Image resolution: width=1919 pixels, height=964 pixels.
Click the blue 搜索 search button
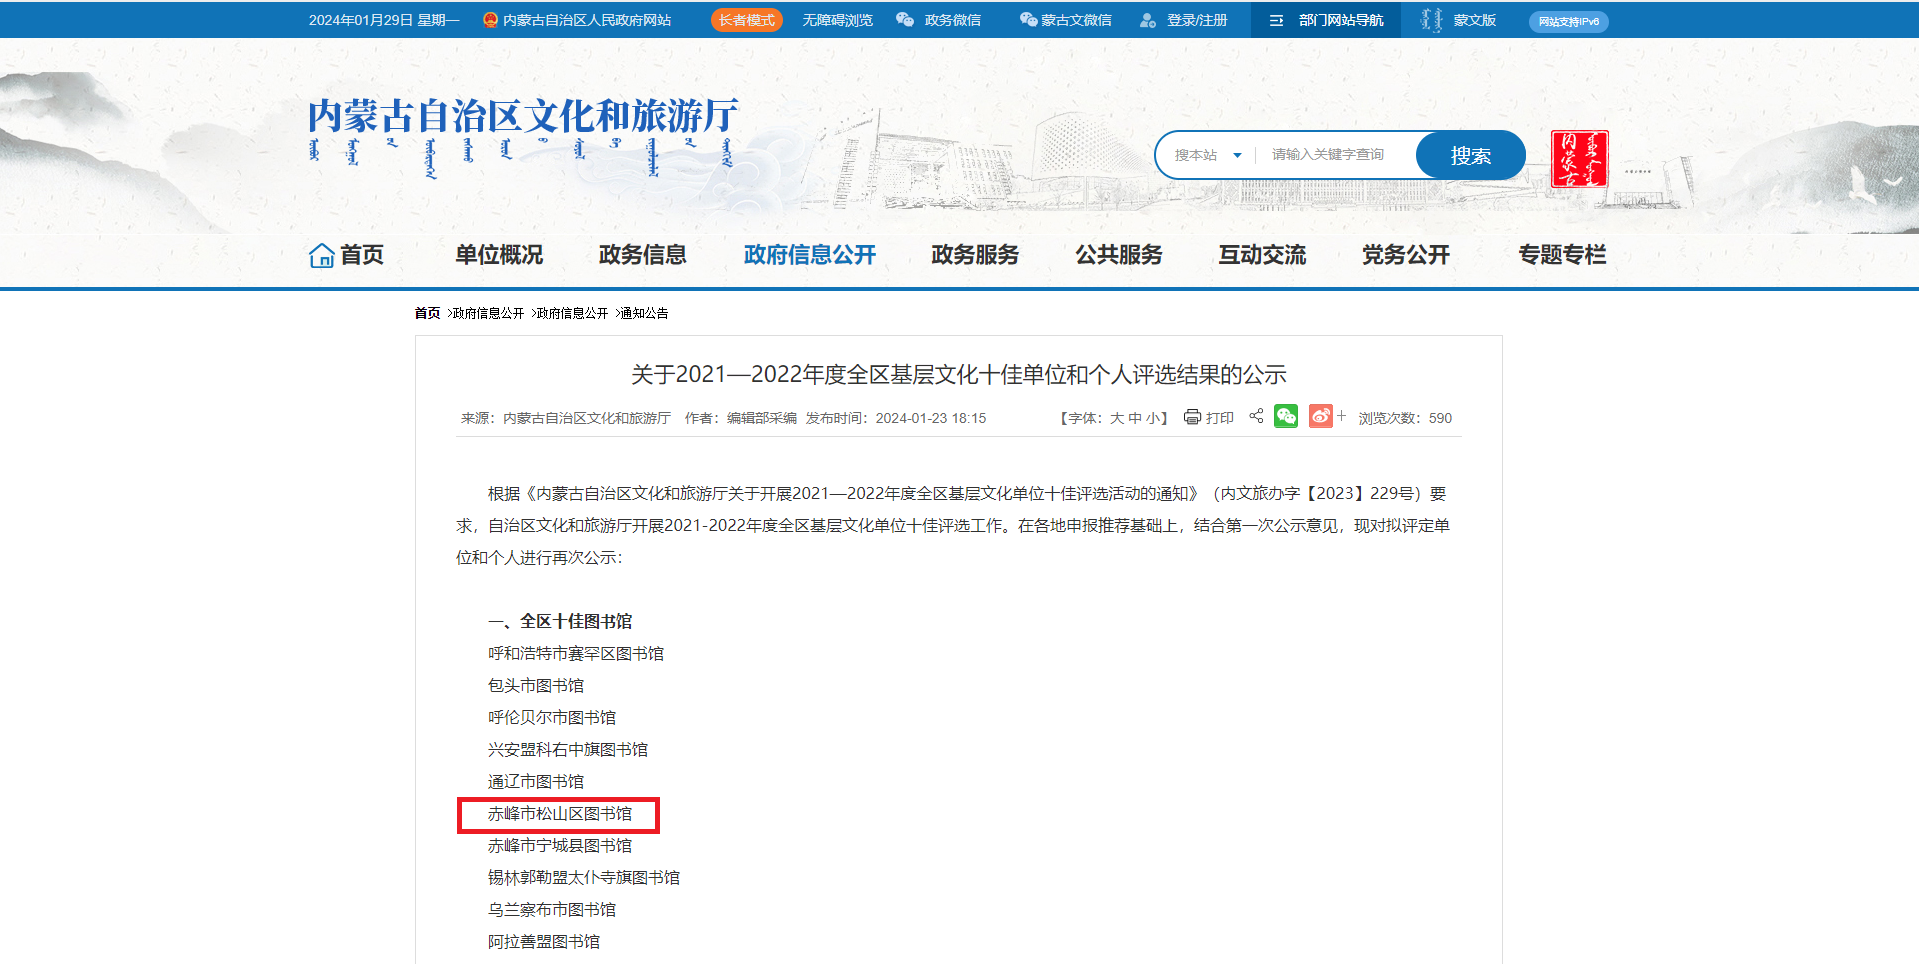tap(1470, 155)
